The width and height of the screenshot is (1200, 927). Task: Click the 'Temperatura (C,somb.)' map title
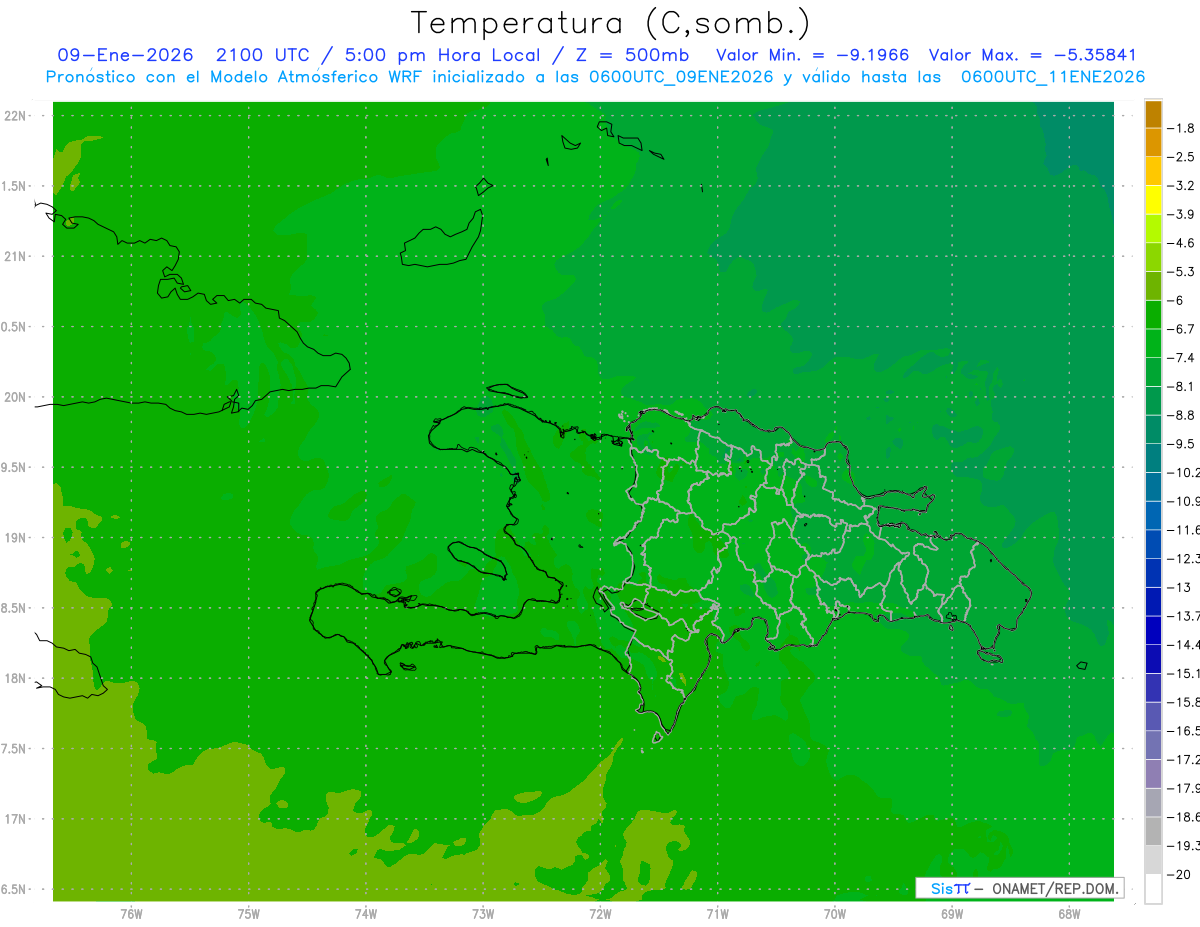pyautogui.click(x=611, y=23)
